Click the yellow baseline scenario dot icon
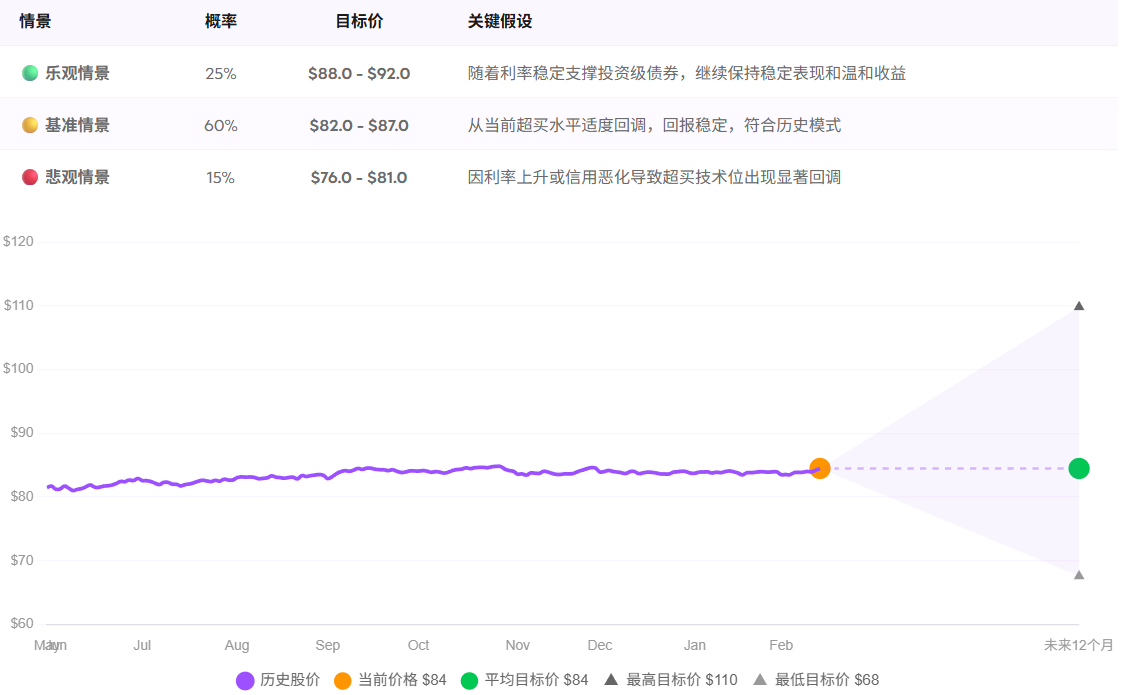This screenshot has height=695, width=1125. click(x=28, y=125)
